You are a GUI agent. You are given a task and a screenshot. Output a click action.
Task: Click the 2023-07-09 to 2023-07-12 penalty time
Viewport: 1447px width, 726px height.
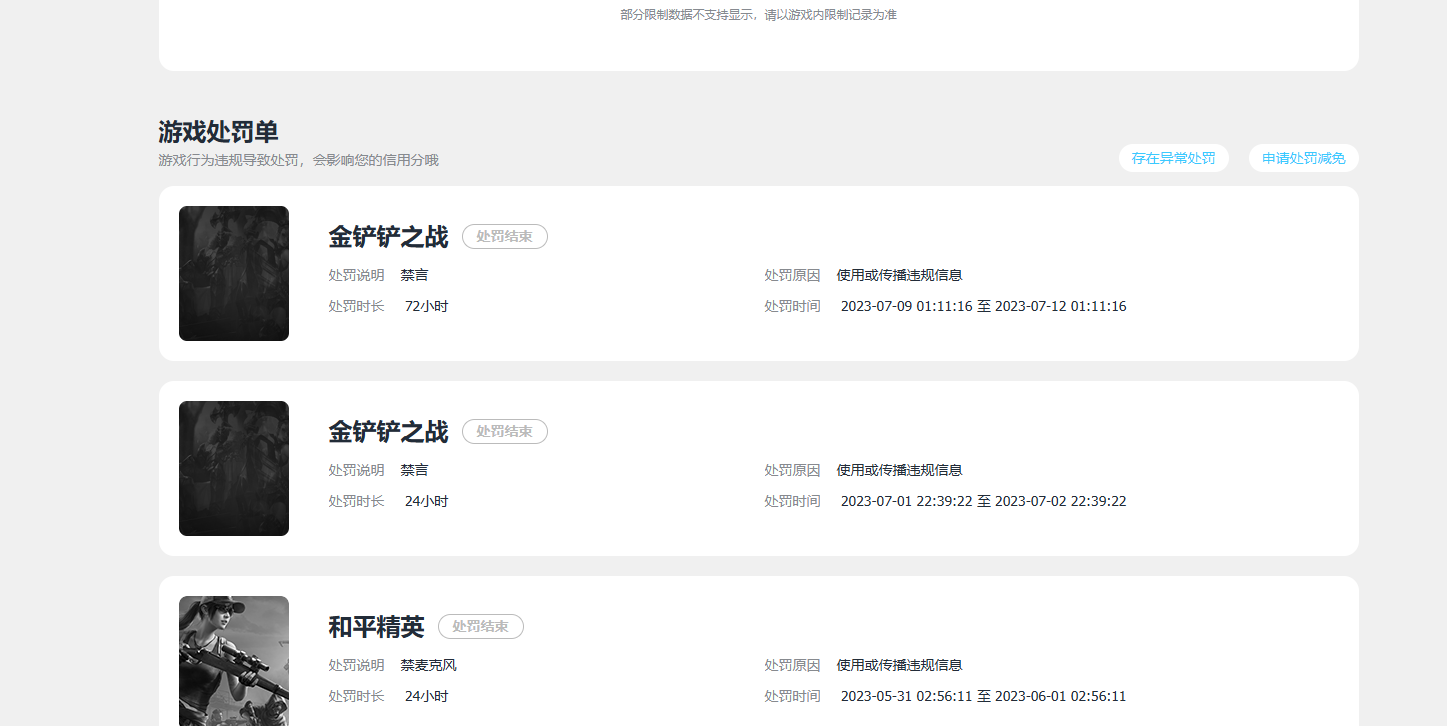coord(983,306)
